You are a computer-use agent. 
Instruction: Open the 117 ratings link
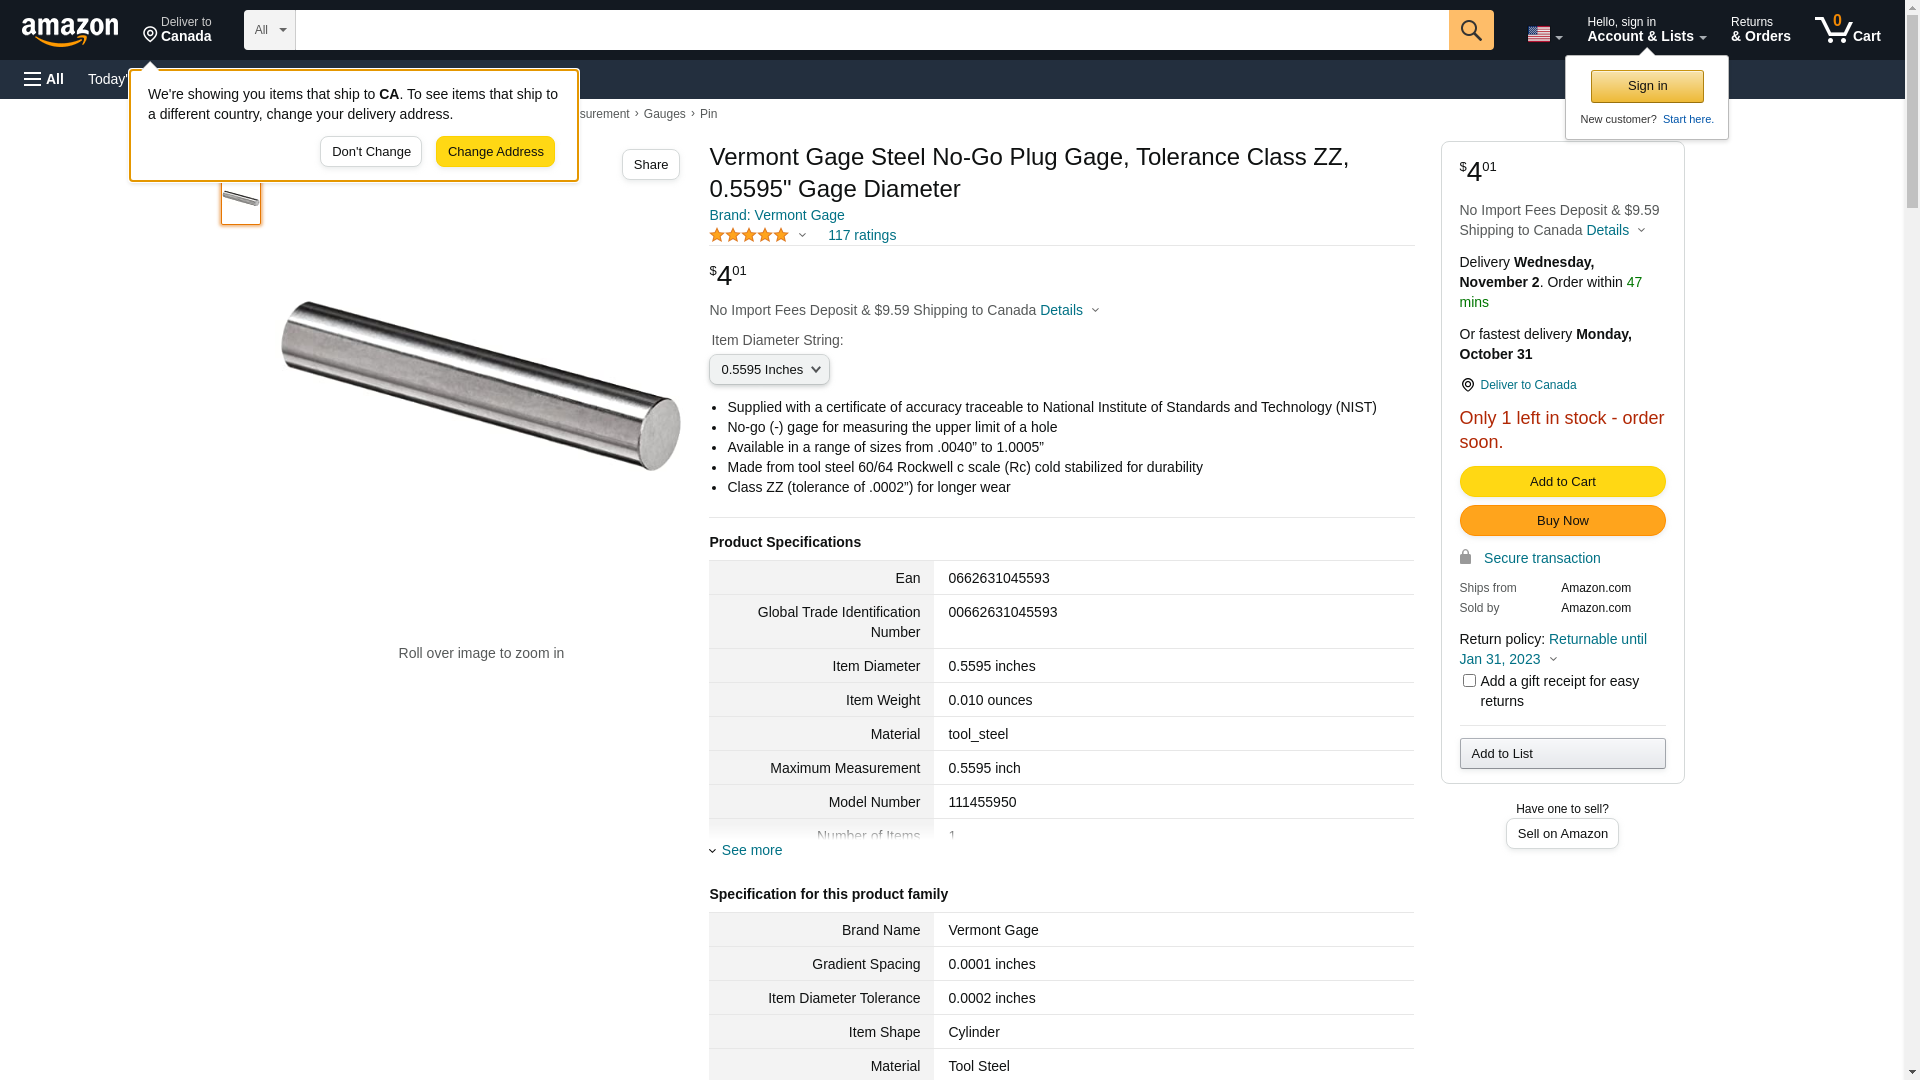pyautogui.click(x=861, y=235)
